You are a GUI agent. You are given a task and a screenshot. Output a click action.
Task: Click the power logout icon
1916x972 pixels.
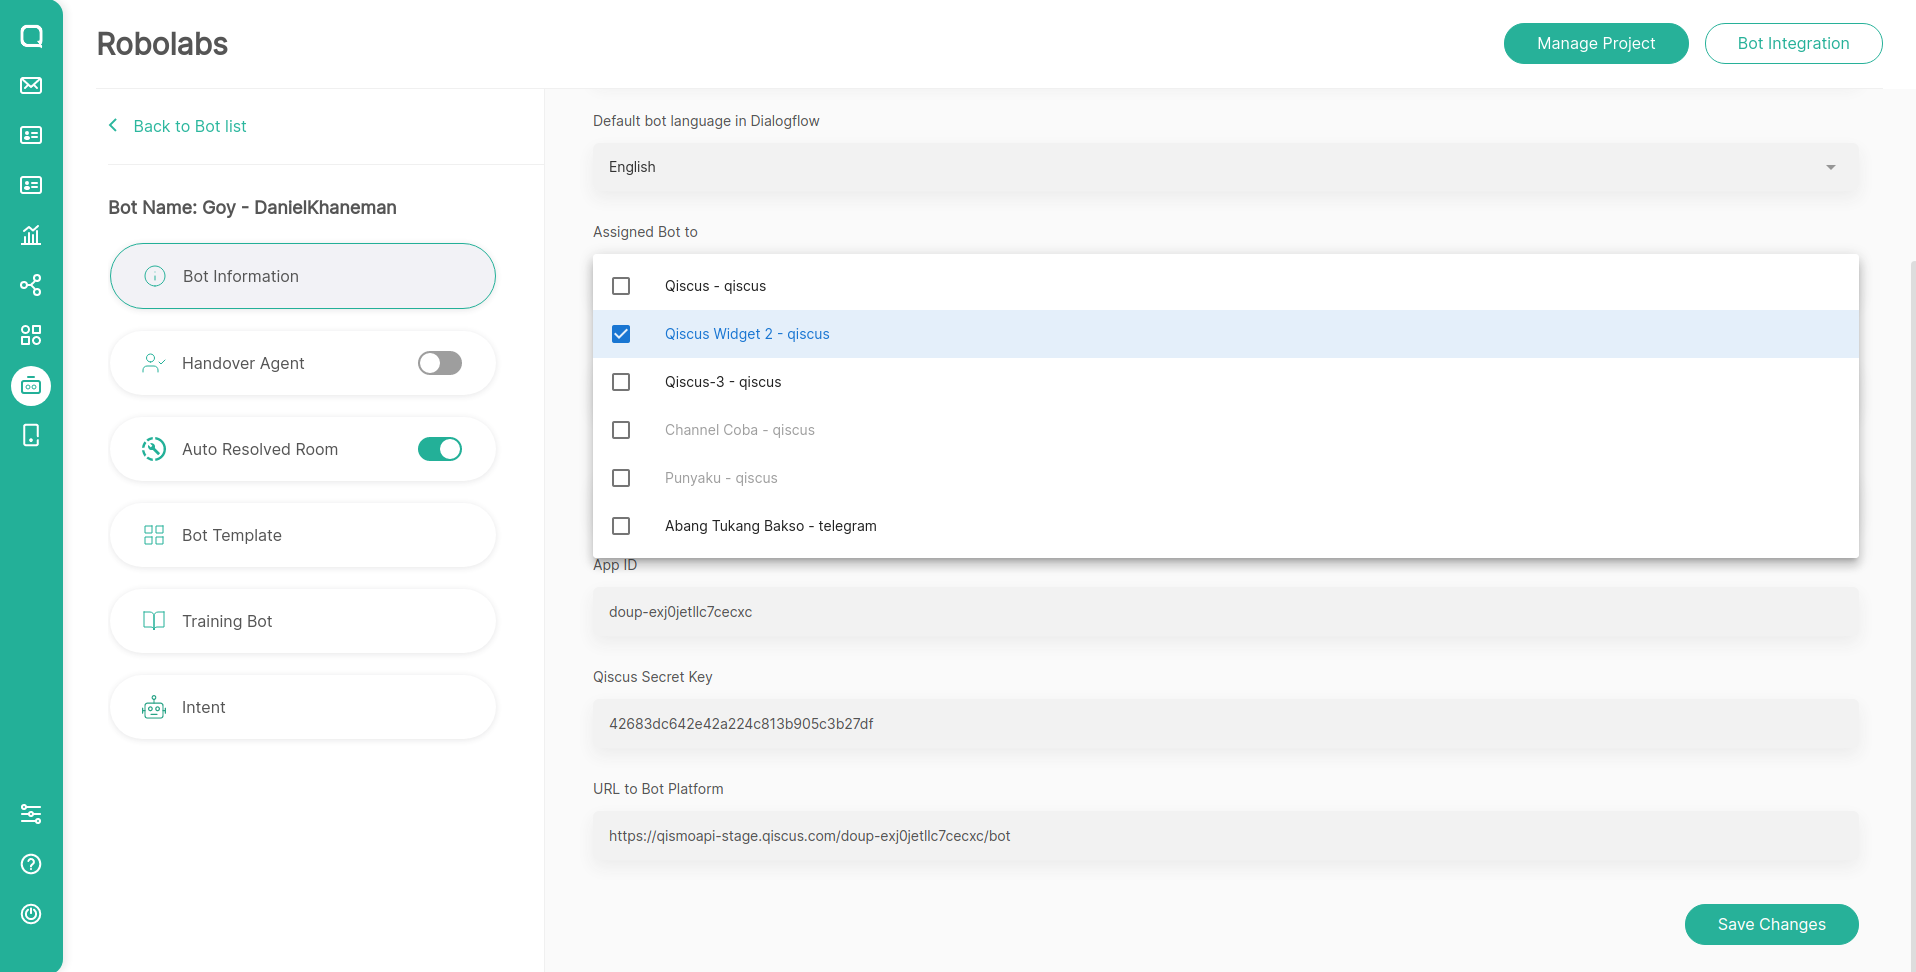point(31,914)
